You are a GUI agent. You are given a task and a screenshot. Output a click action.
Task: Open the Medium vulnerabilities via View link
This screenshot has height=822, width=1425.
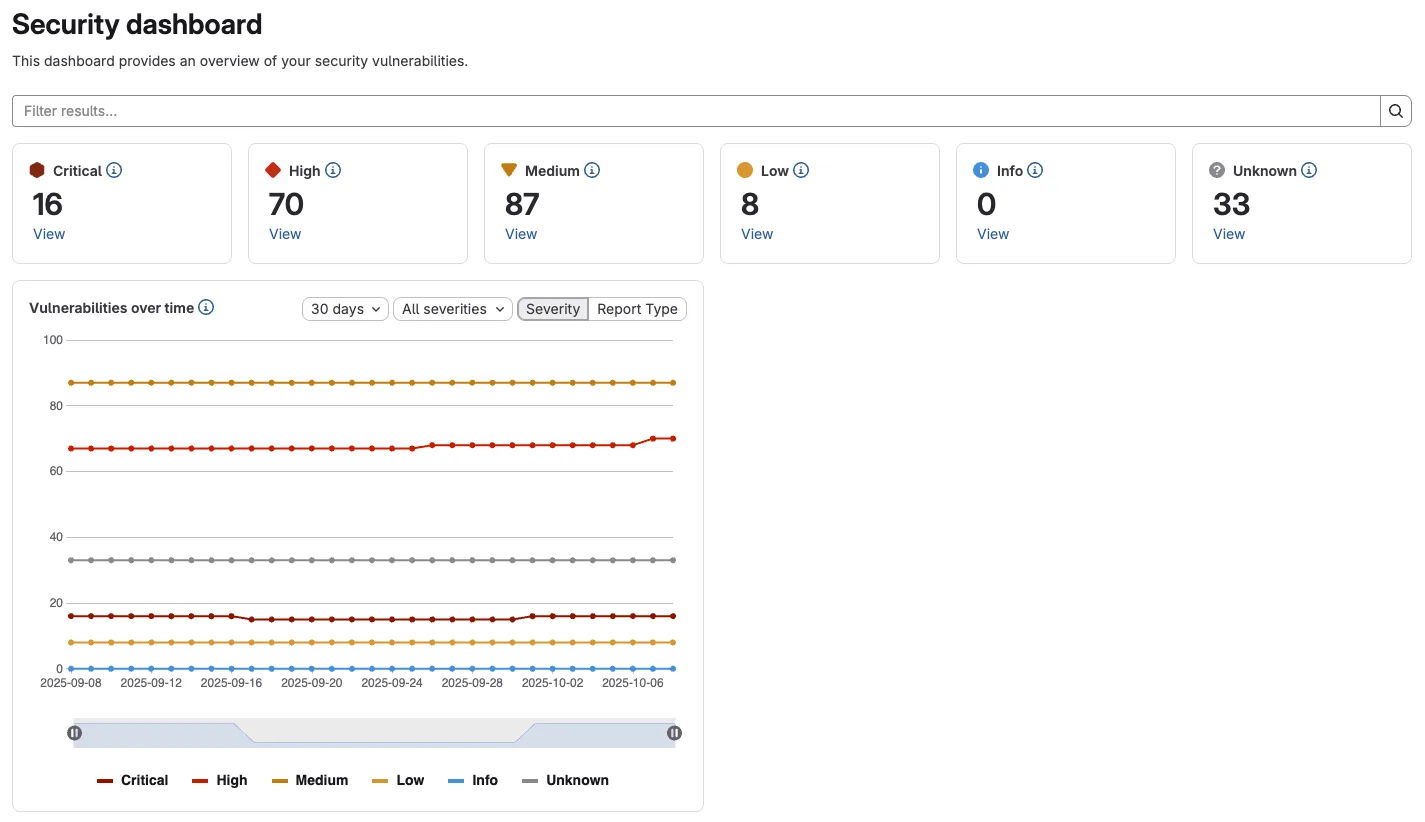pyautogui.click(x=520, y=233)
